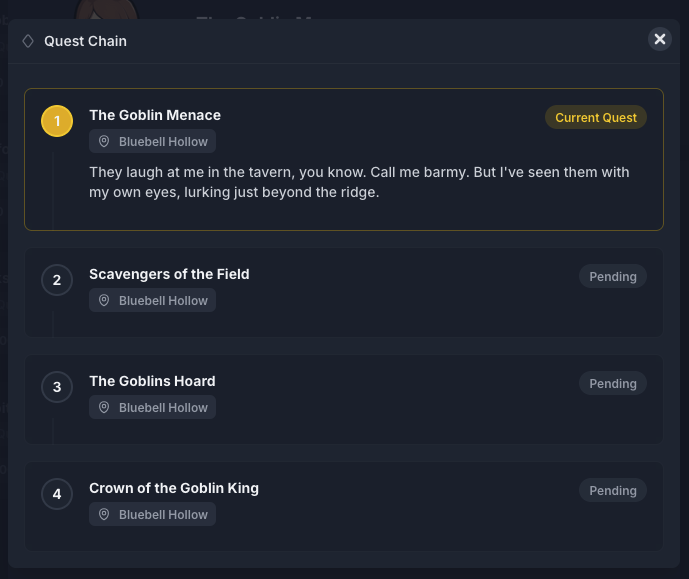Click The Goblin Menace quest description text
The height and width of the screenshot is (579, 689).
[x=359, y=182]
